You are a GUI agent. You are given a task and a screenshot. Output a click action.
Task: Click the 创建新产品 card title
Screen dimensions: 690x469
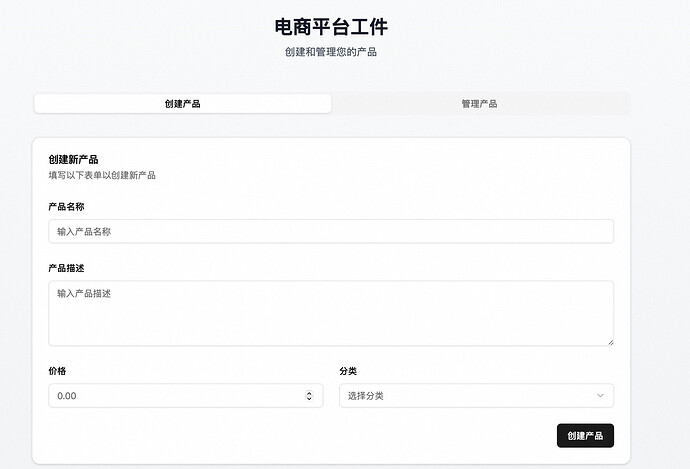click(x=73, y=159)
